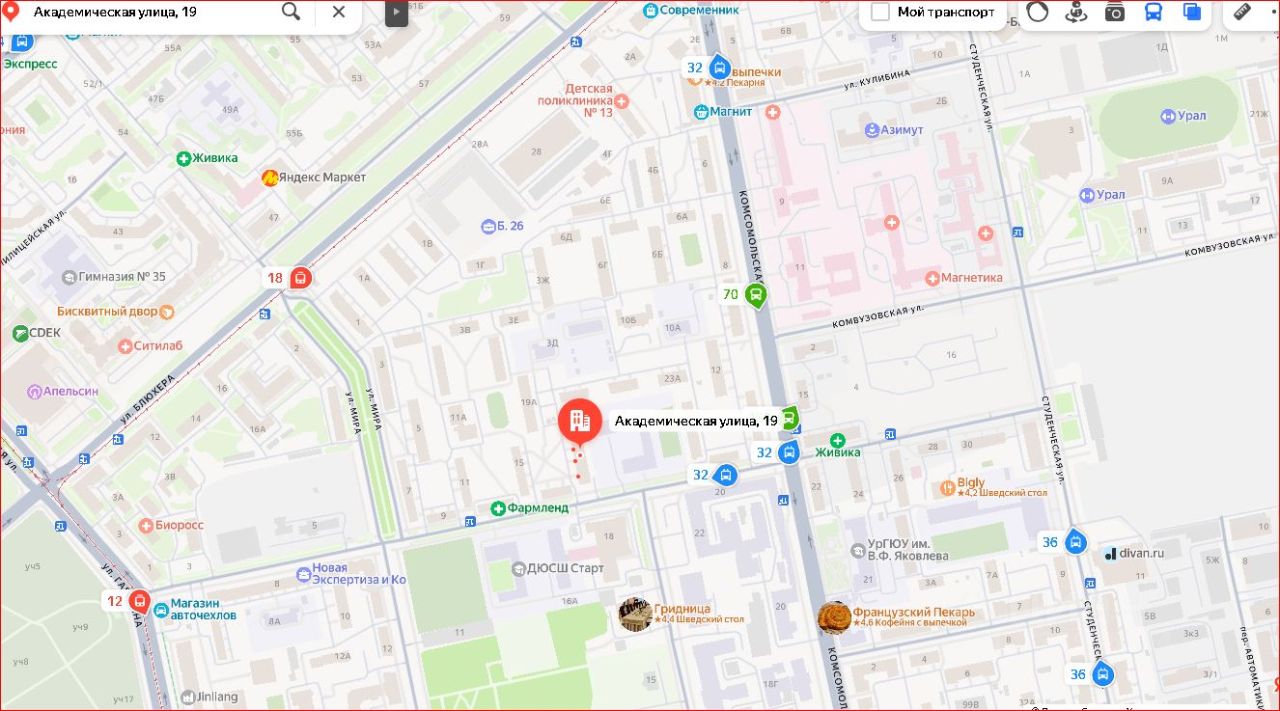The image size is (1280, 711).
Task: Clear the search field with the X
Action: (339, 11)
